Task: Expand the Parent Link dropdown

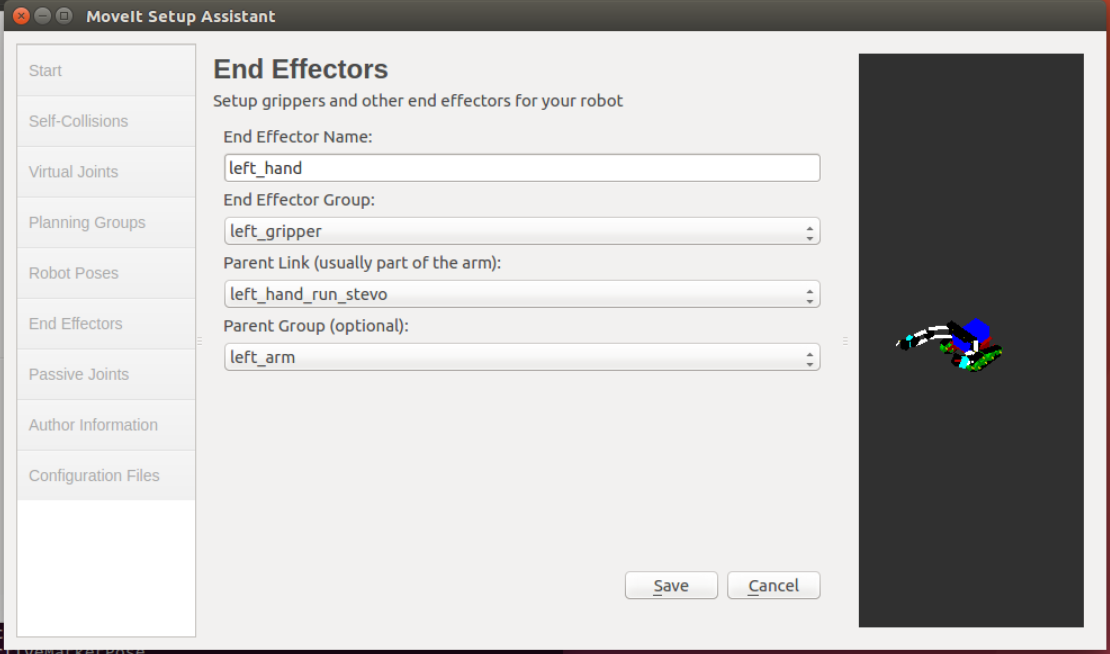Action: [x=522, y=294]
